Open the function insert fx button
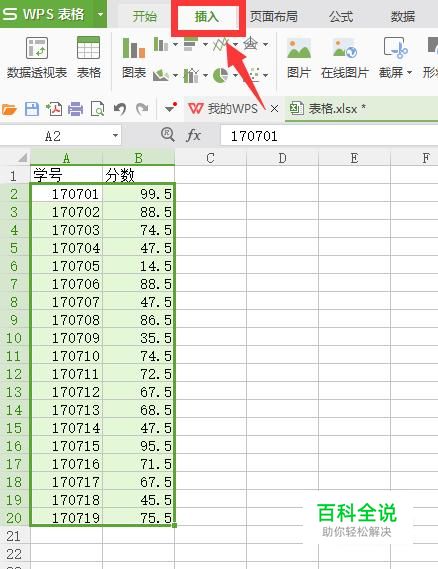438x569 pixels. pos(193,135)
